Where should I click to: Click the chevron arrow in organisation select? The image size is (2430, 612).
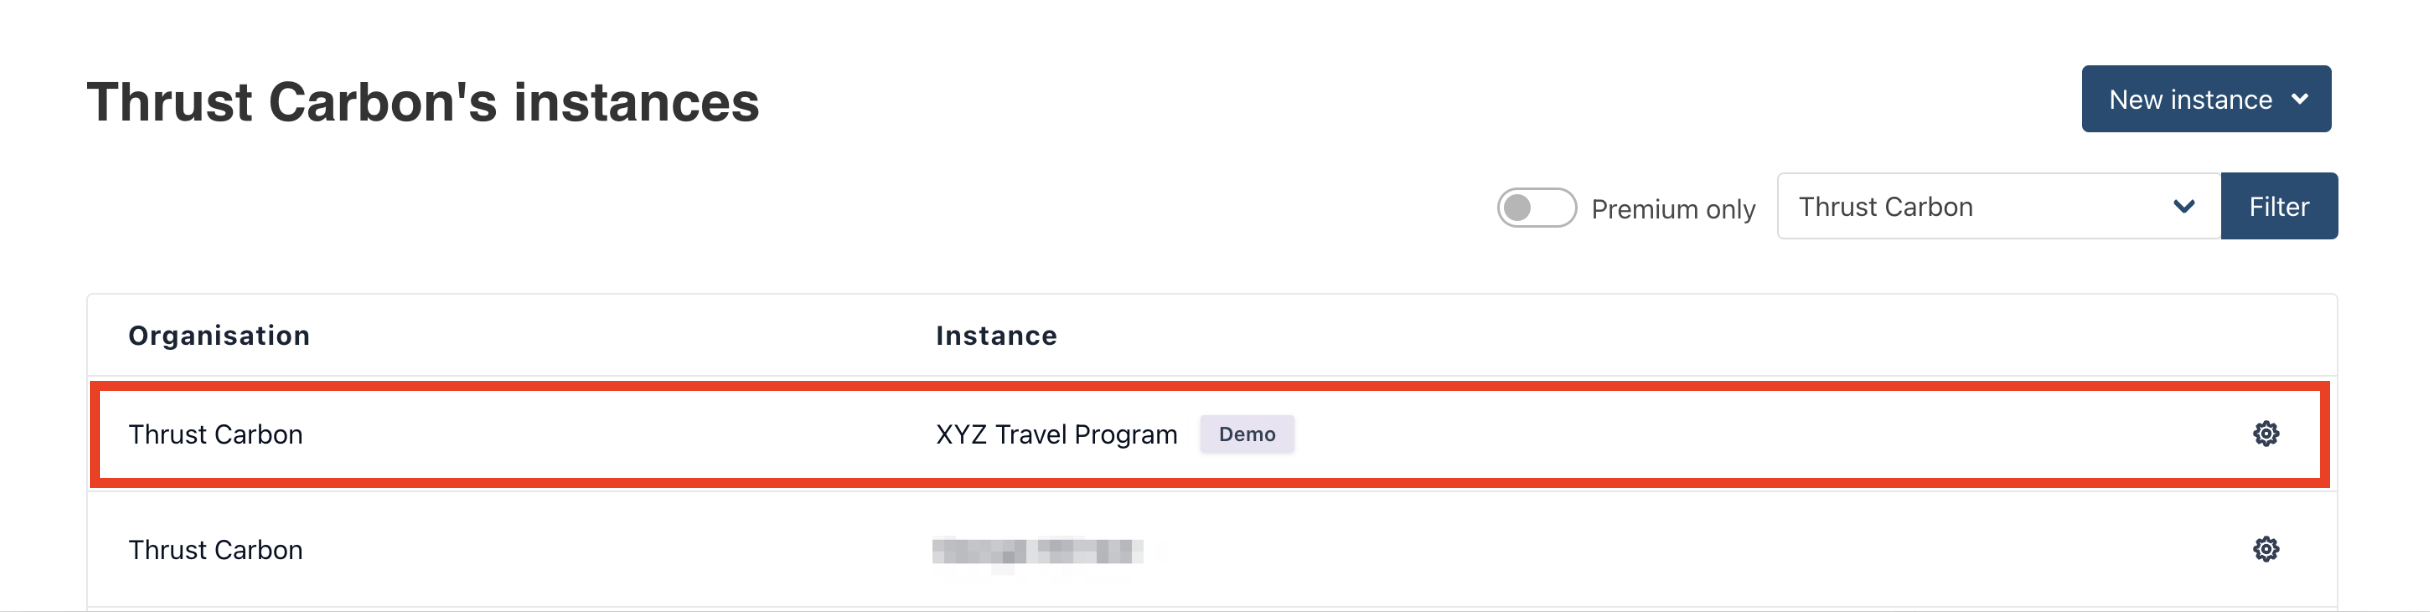2184,207
